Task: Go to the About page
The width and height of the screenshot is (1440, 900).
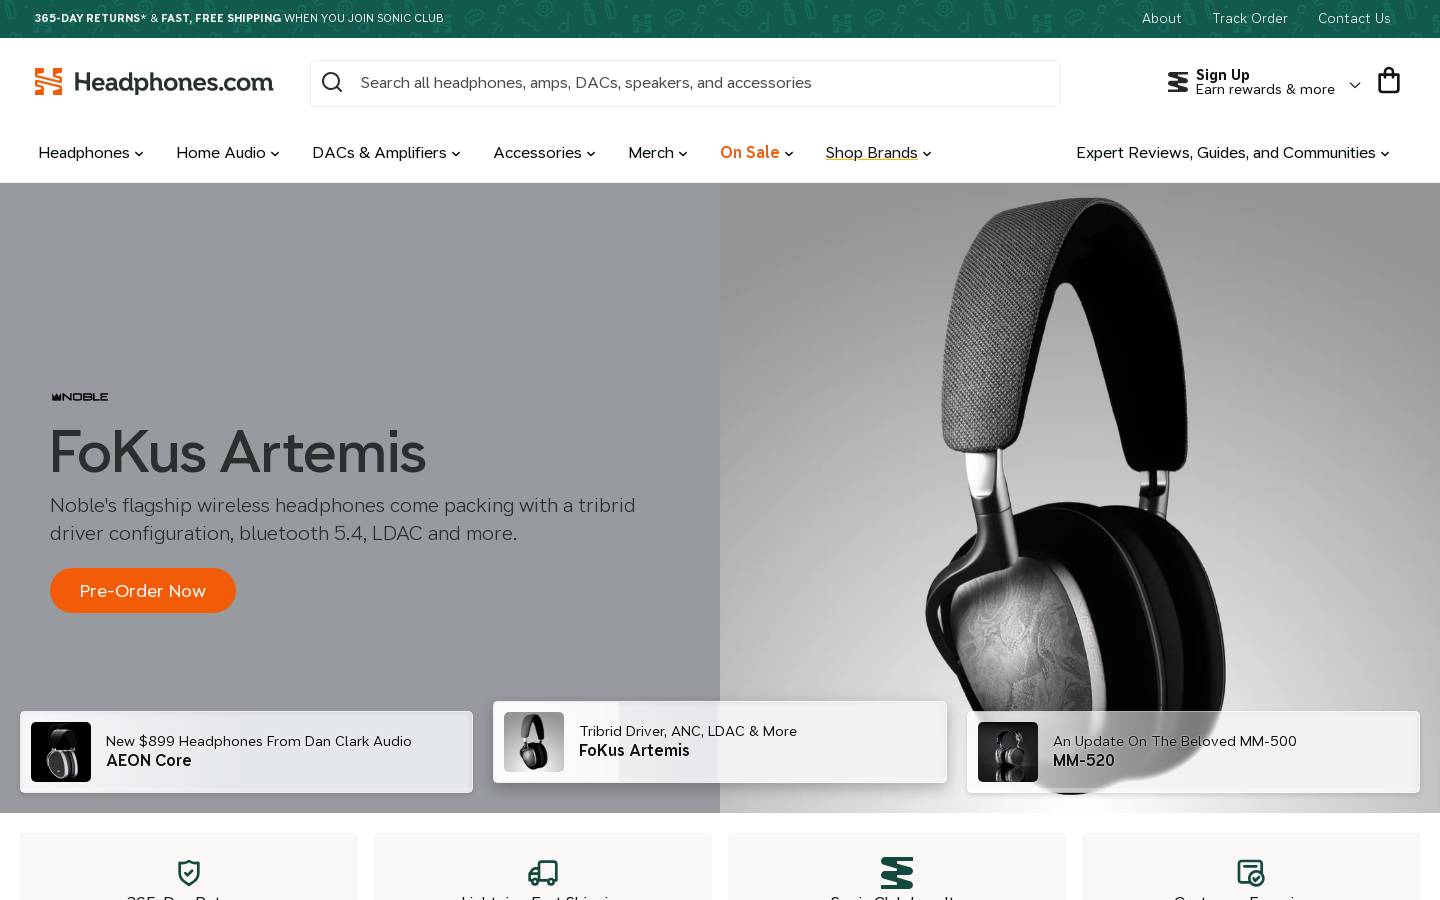Action: 1161,18
